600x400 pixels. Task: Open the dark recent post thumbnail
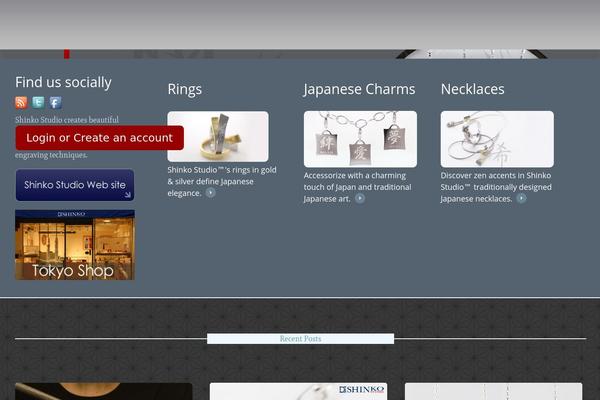tap(103, 391)
